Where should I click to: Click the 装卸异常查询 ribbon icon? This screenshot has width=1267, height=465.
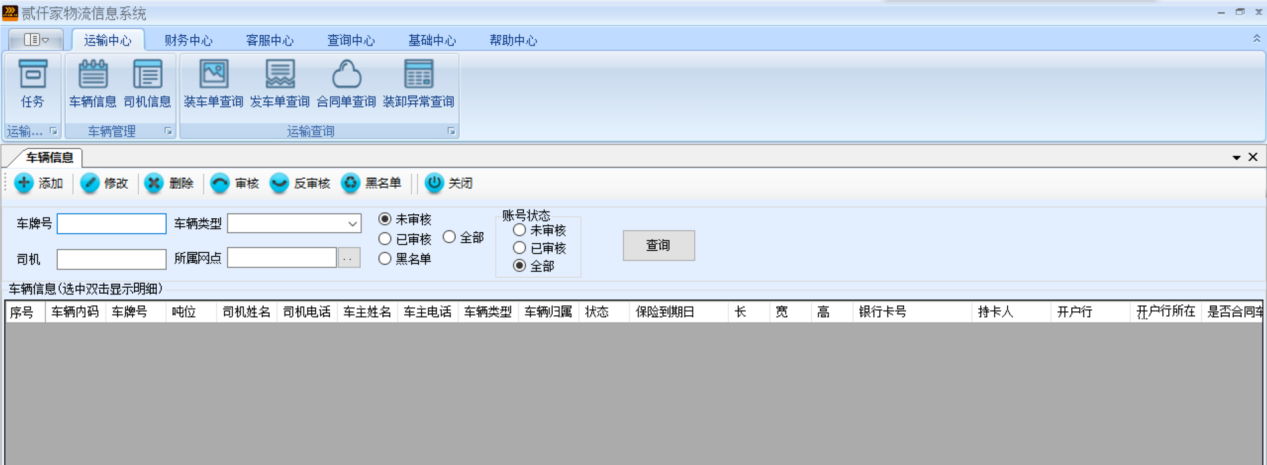418,84
